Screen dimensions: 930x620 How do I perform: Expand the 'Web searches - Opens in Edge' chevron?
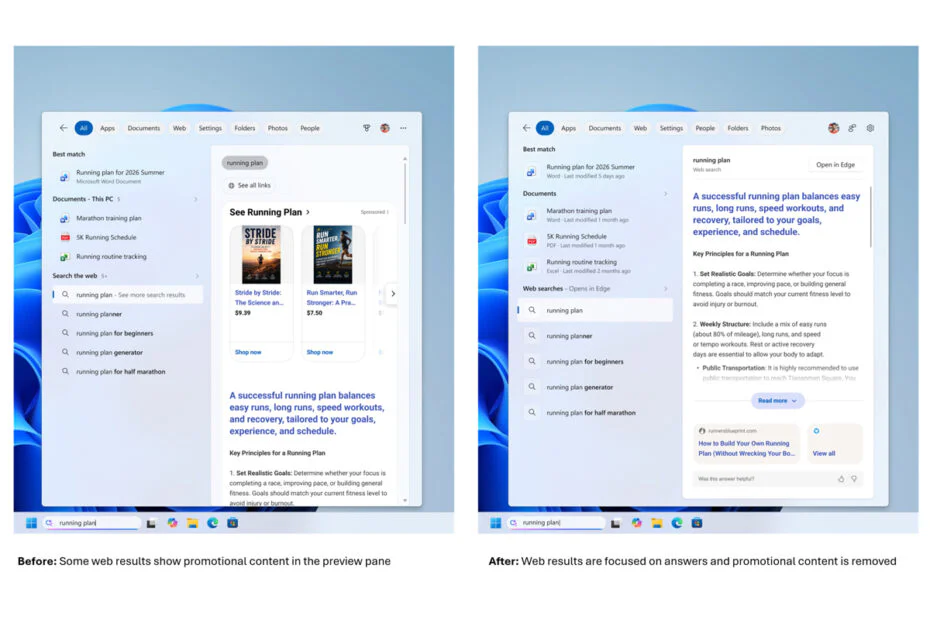(665, 289)
